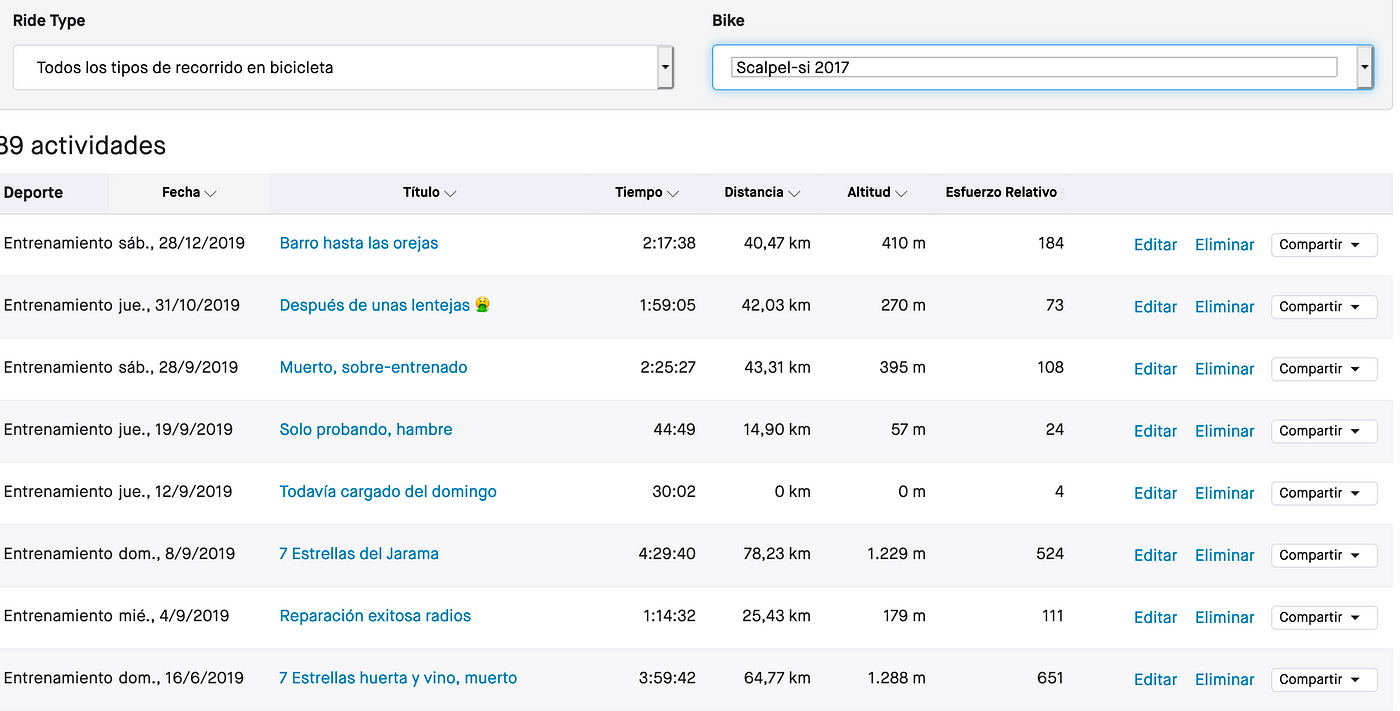Viewport: 1400px width, 711px height.
Task: Open activity 7 Estrellas del Jarama
Action: coord(359,553)
